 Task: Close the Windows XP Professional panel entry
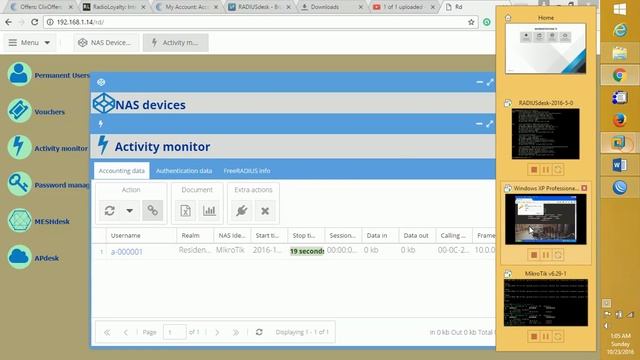(x=584, y=188)
